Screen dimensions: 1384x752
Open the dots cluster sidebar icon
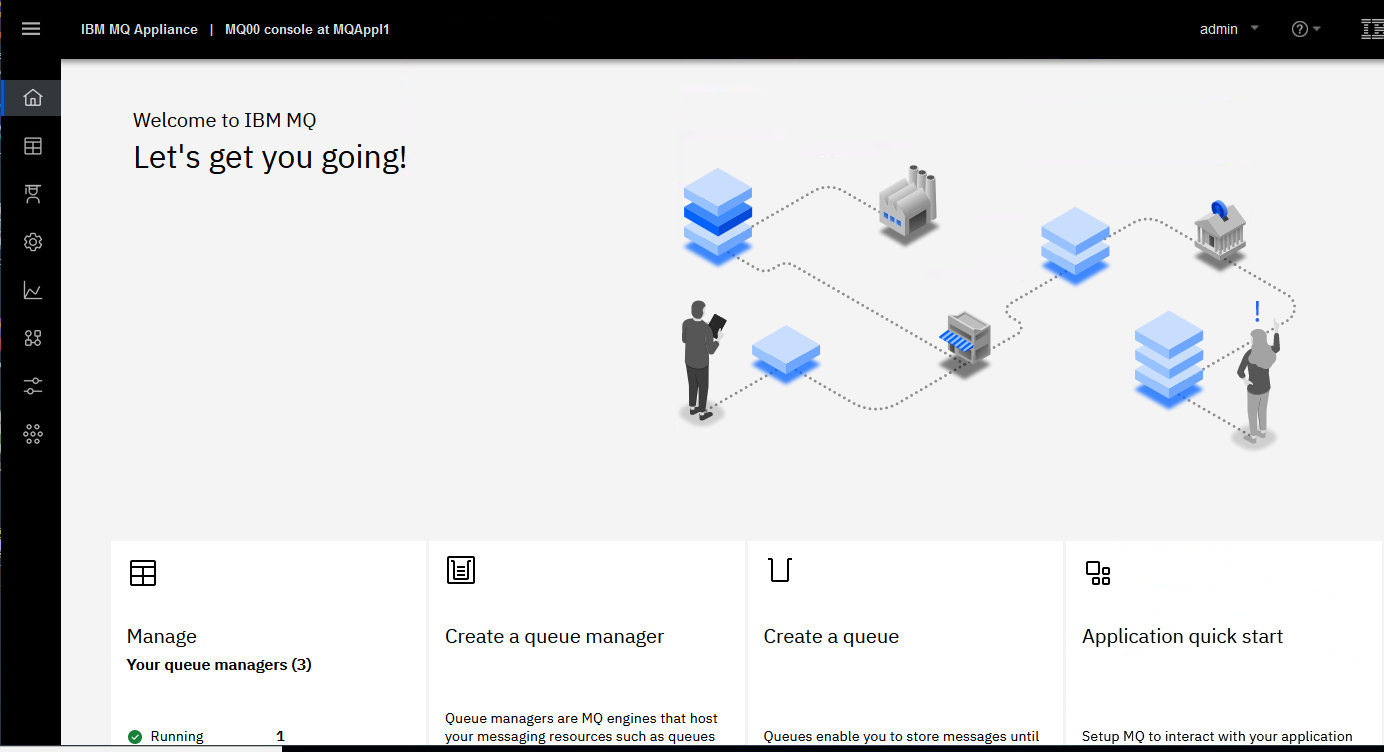pyautogui.click(x=33, y=434)
